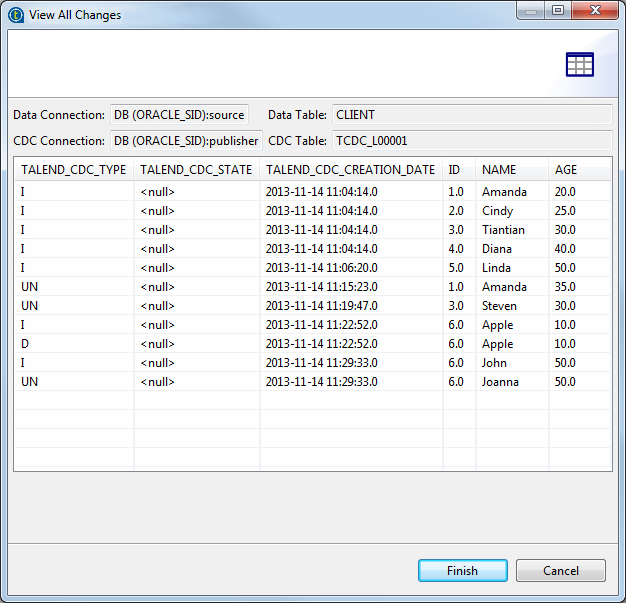The width and height of the screenshot is (626, 603).
Task: Click the Talend icon in the title bar
Action: pos(16,15)
